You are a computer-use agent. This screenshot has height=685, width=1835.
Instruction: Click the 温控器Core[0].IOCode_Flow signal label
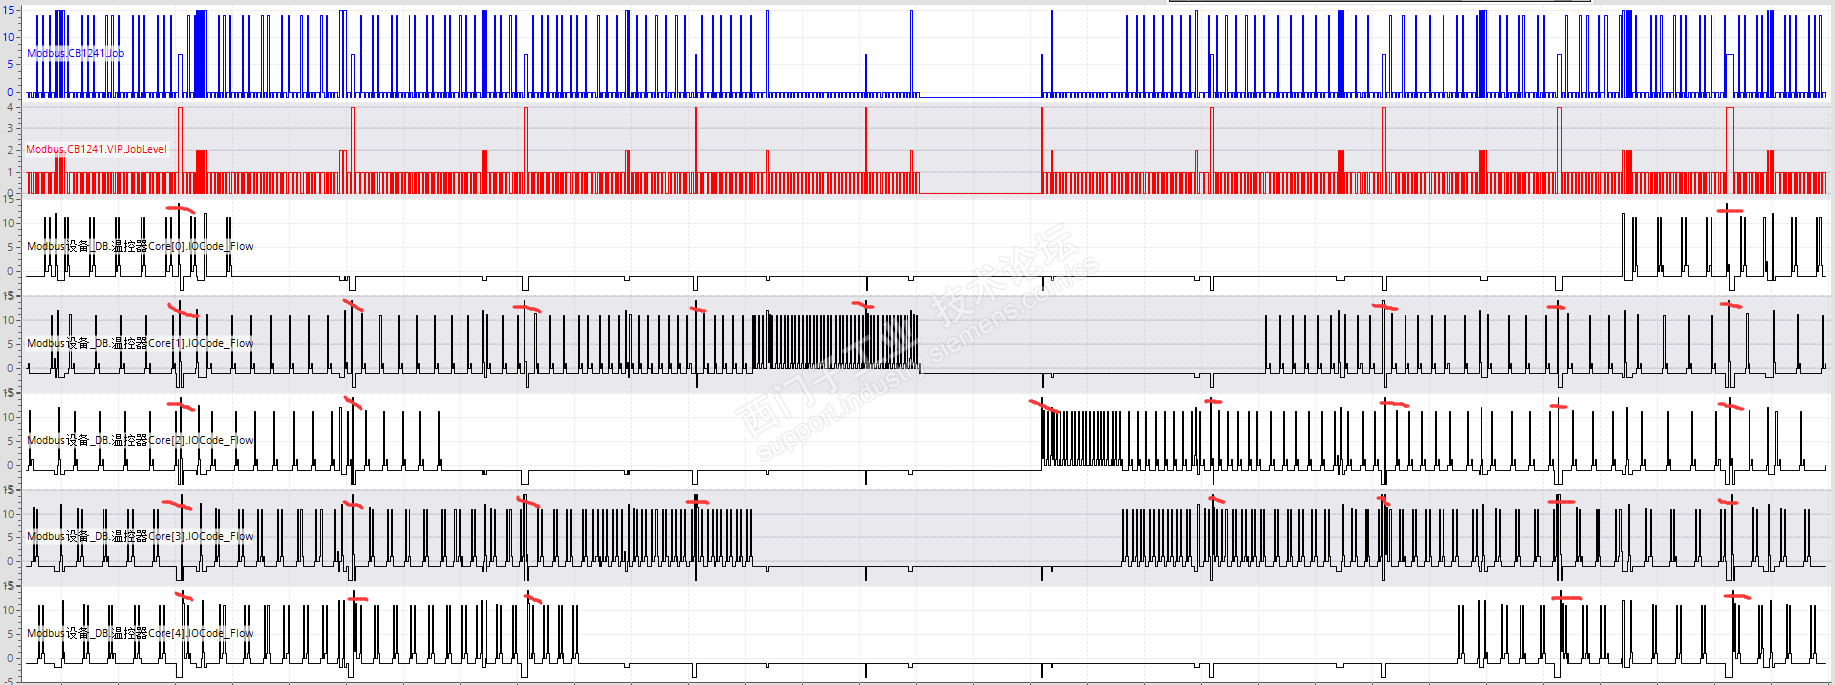[x=140, y=246]
